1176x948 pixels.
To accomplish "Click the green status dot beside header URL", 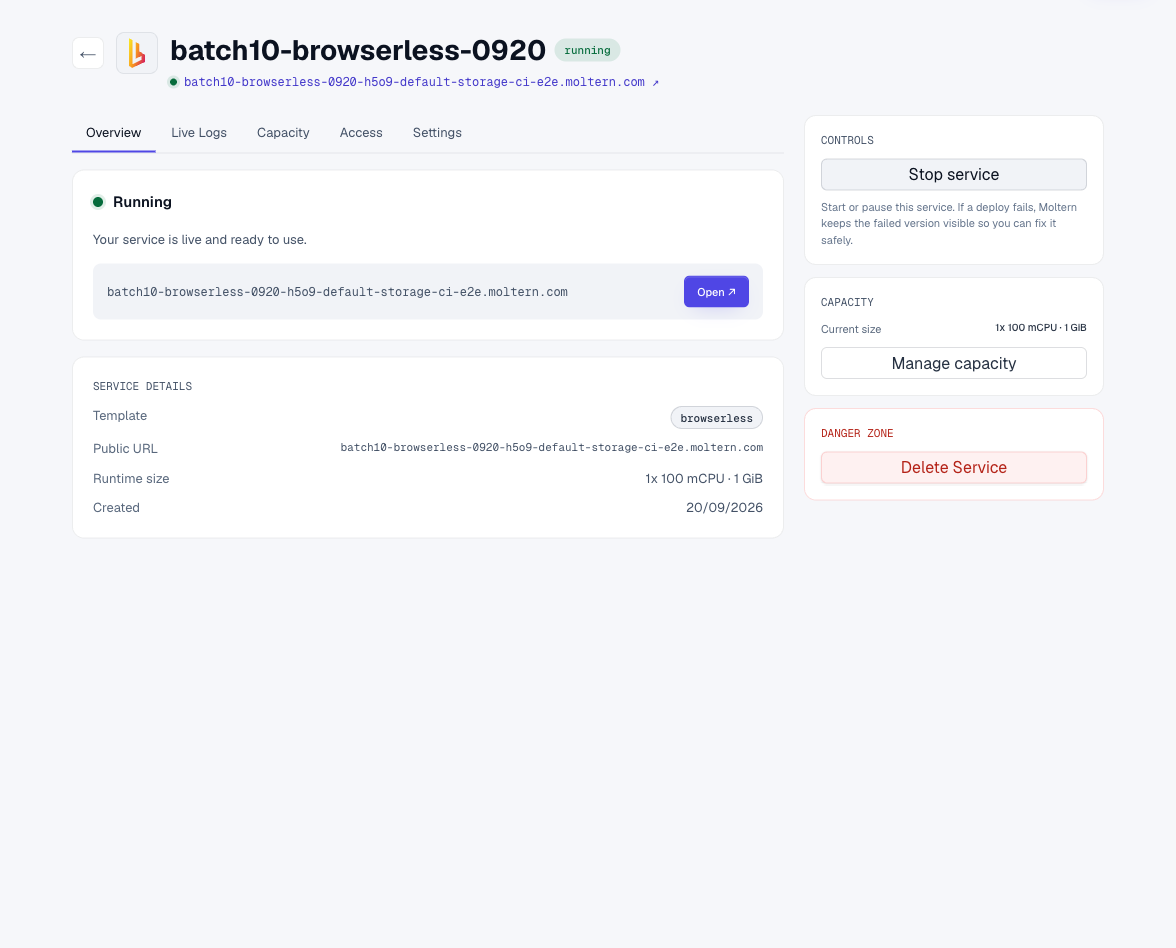I will [x=173, y=82].
